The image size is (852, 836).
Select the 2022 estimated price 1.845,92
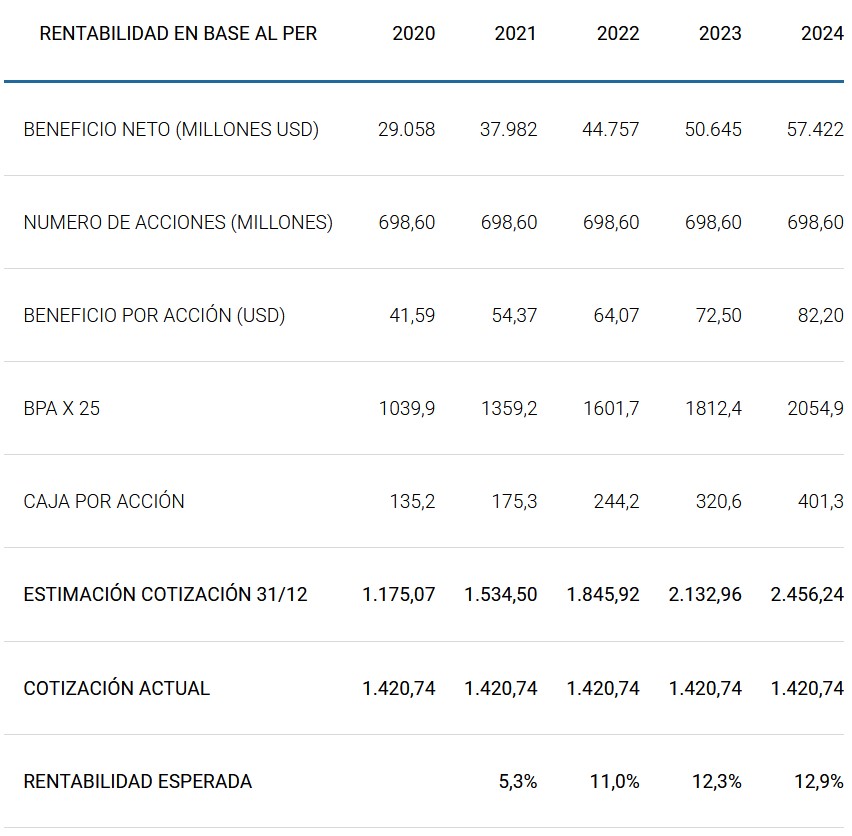click(603, 595)
